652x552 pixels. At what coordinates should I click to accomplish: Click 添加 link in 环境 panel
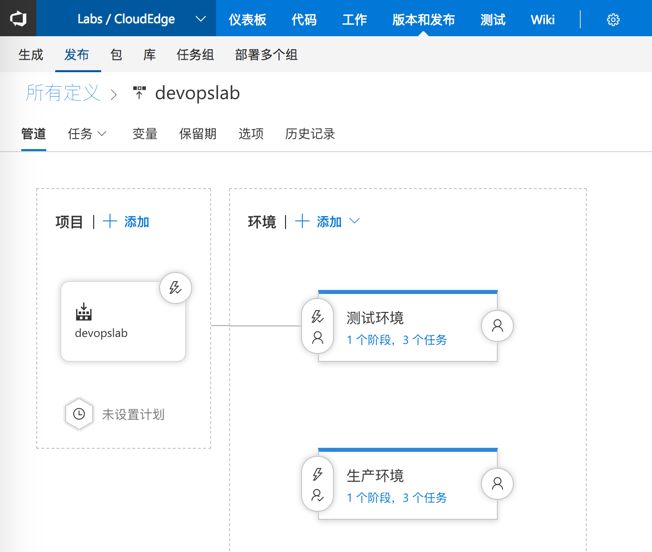click(x=329, y=222)
